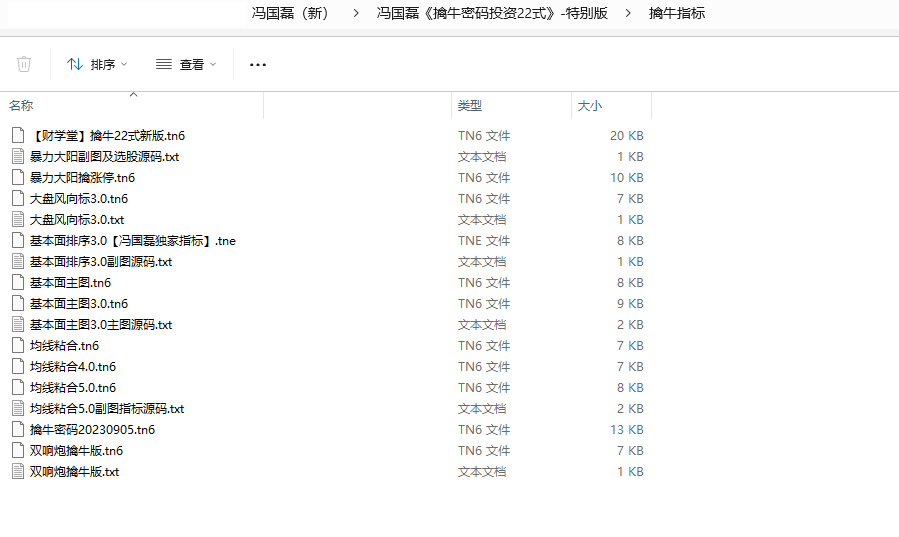899x537 pixels.
Task: Select file name 大盘风向标3.0.txt
Action: pyautogui.click(x=77, y=219)
